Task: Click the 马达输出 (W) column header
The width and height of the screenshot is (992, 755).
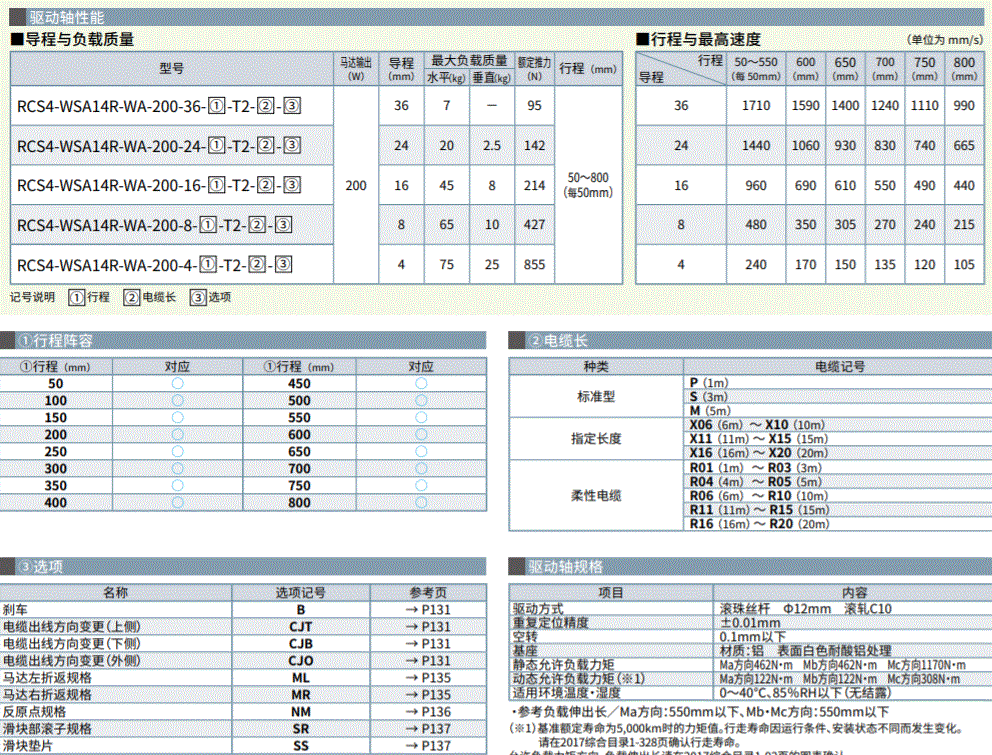Action: pyautogui.click(x=356, y=69)
